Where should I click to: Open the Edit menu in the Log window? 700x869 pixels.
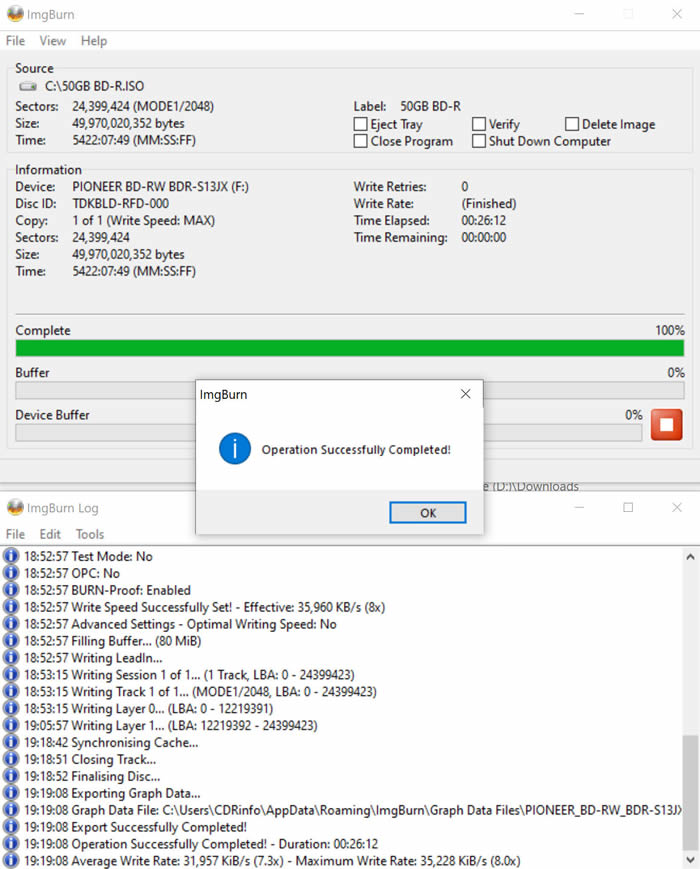(x=50, y=534)
